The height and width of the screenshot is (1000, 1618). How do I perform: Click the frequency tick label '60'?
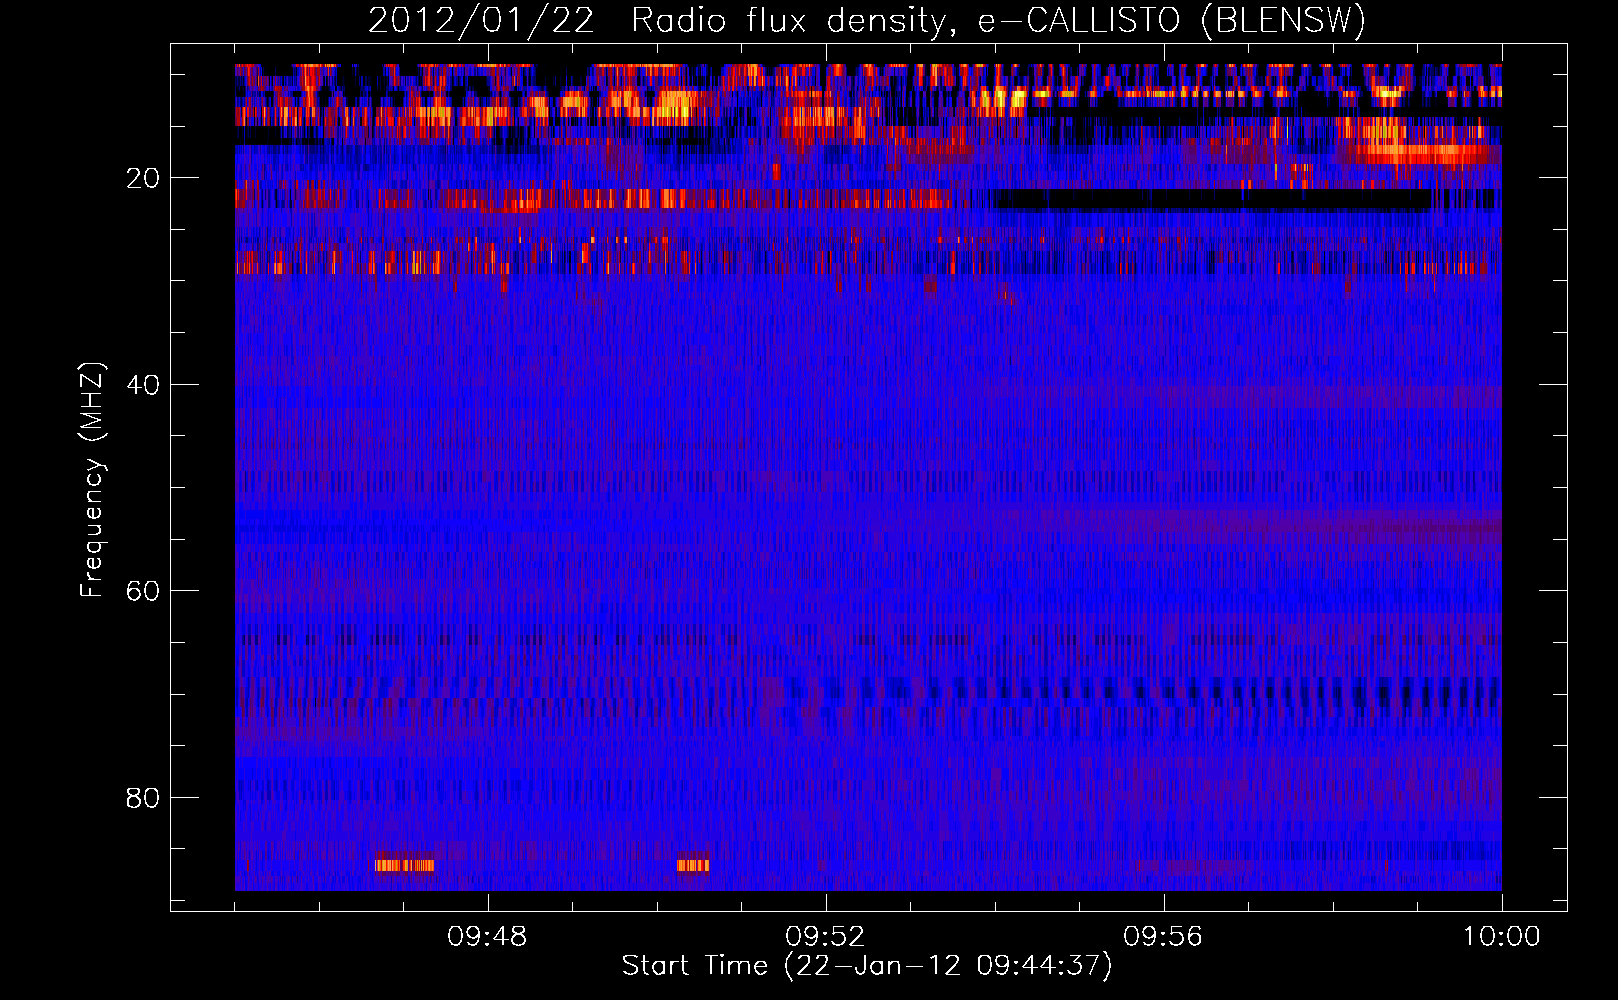pos(144,591)
